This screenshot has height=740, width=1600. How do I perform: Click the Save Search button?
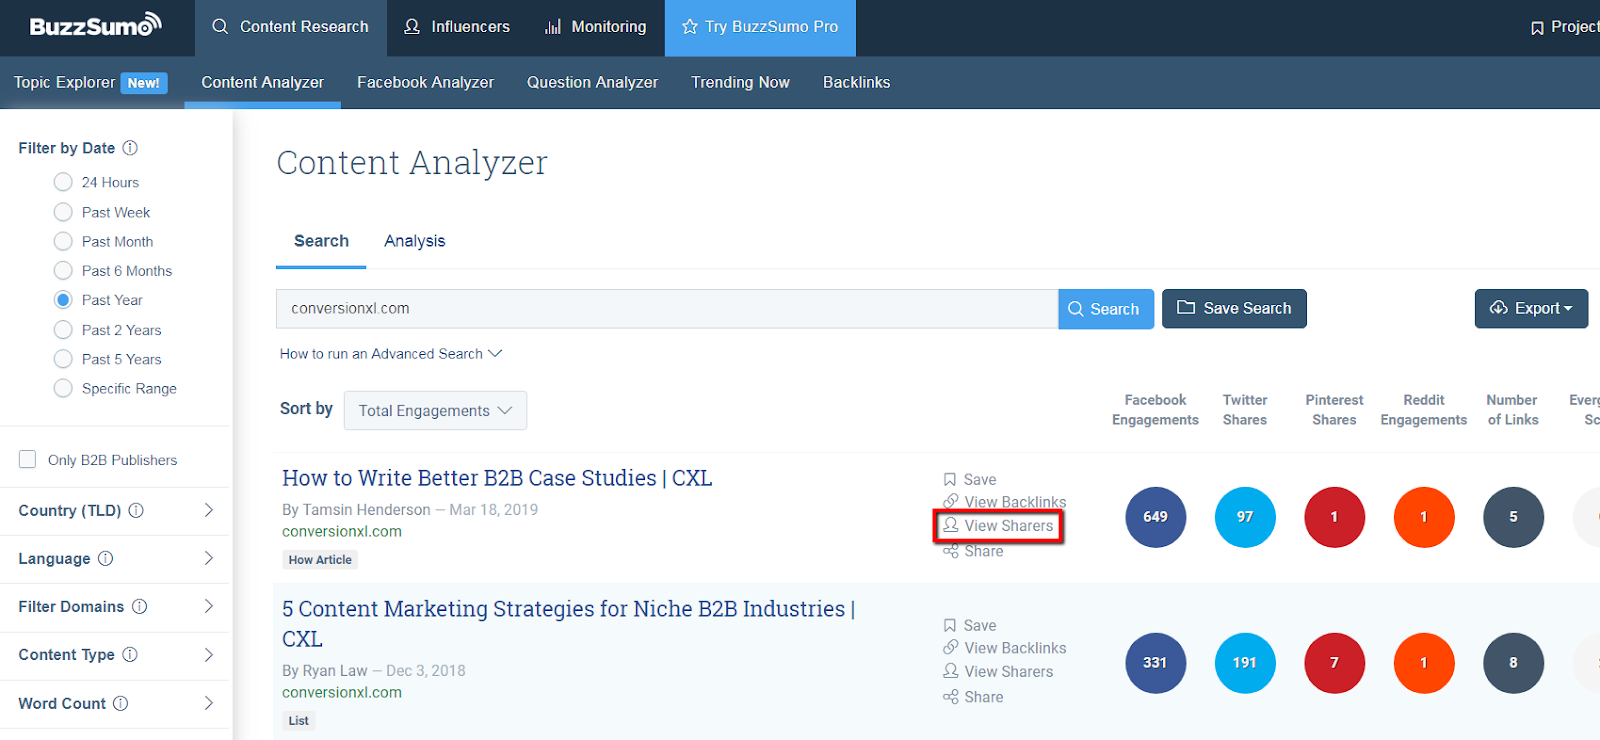click(x=1234, y=308)
